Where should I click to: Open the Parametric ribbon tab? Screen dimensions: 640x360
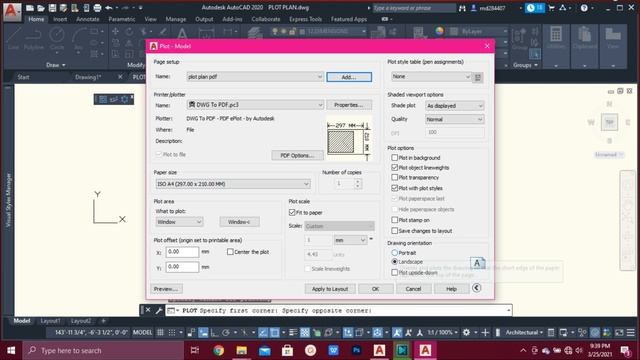pos(122,19)
